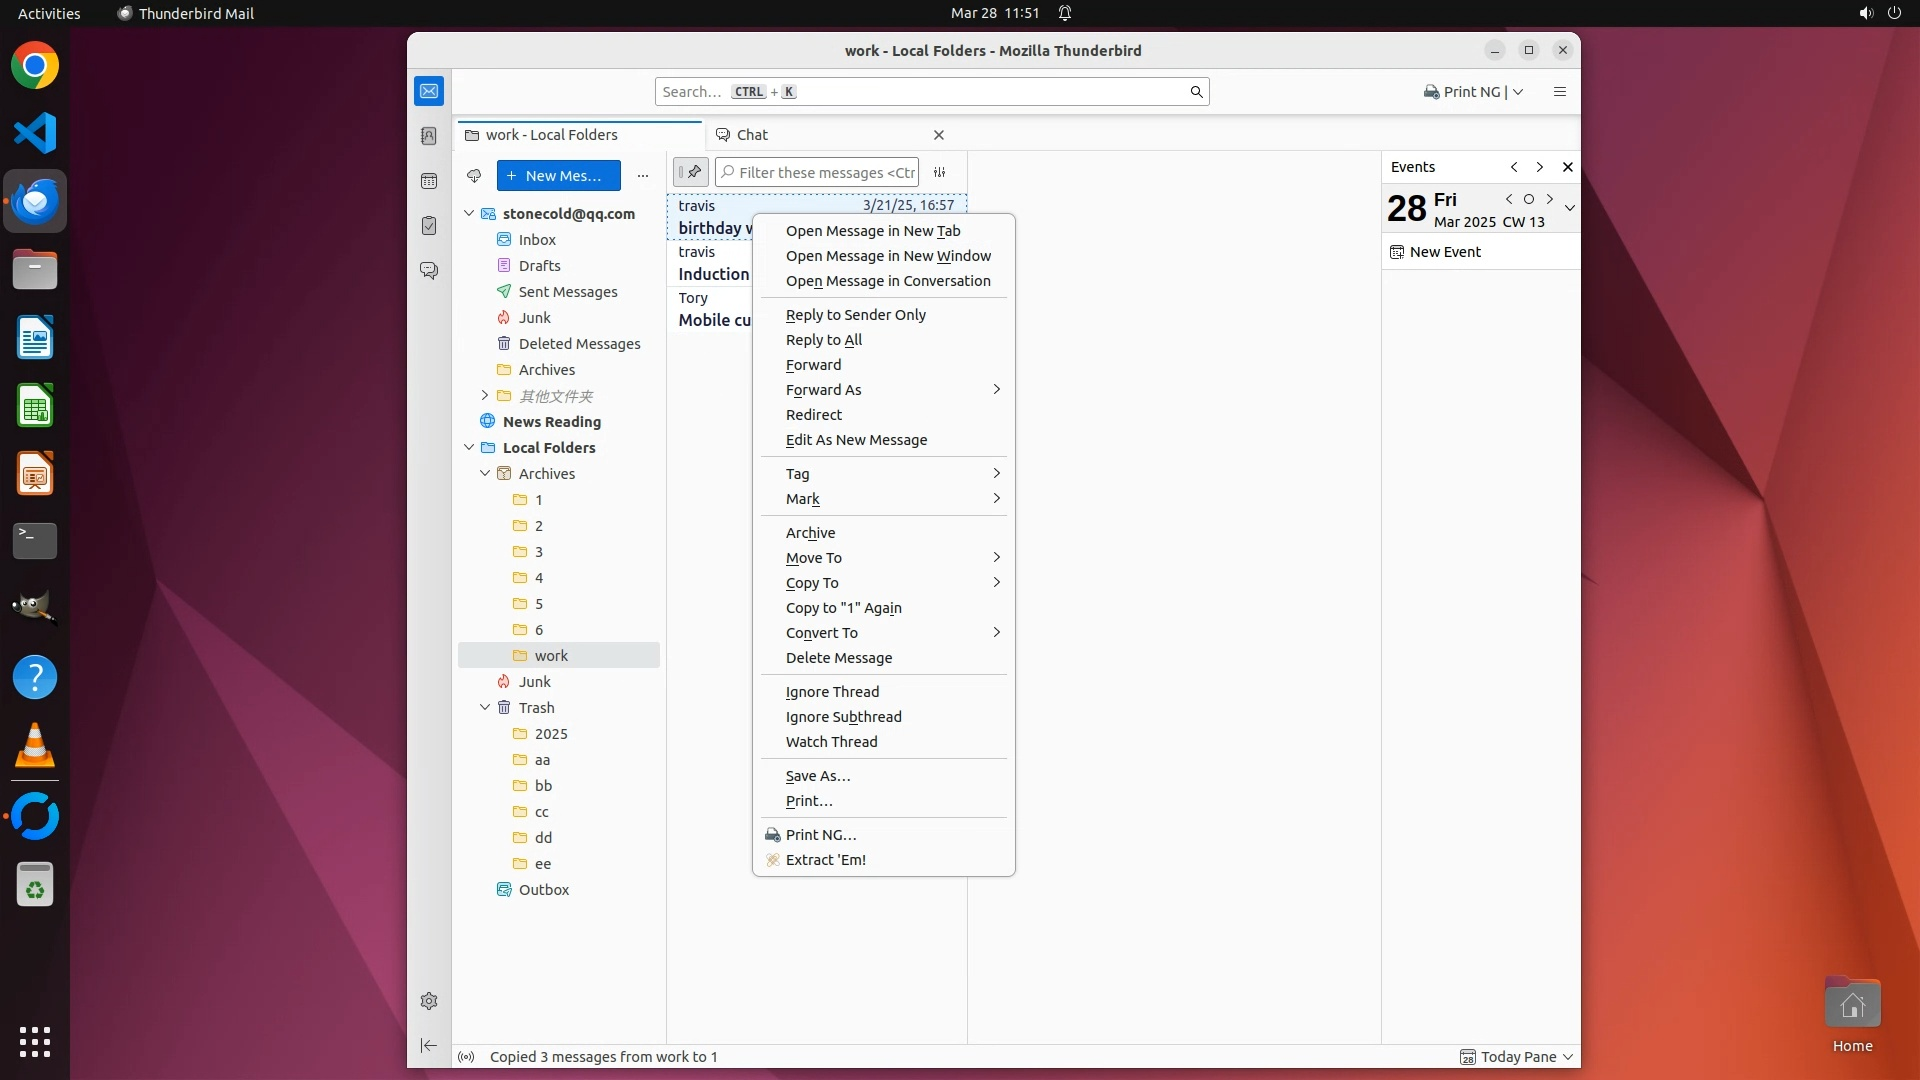
Task: Open the Address Book space icon
Action: [x=429, y=136]
